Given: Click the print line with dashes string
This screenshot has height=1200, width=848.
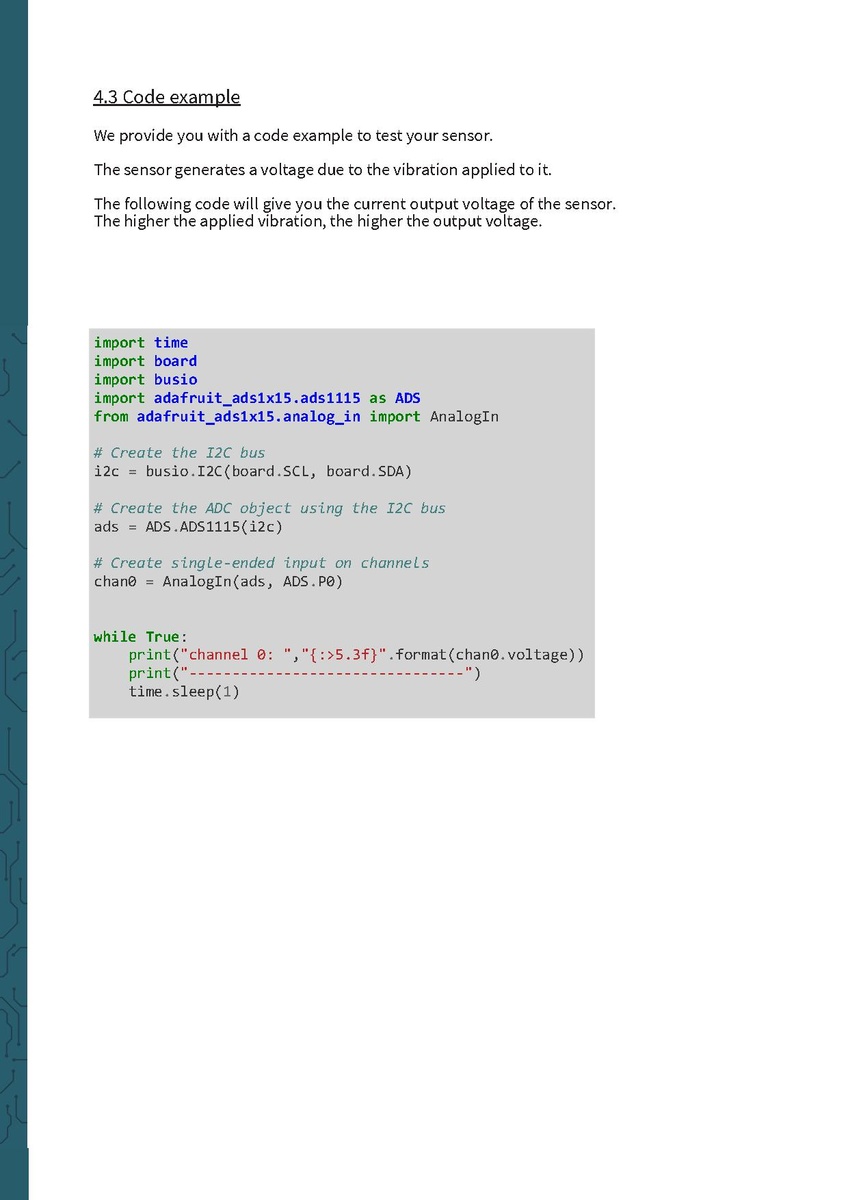Looking at the screenshot, I should 304,673.
